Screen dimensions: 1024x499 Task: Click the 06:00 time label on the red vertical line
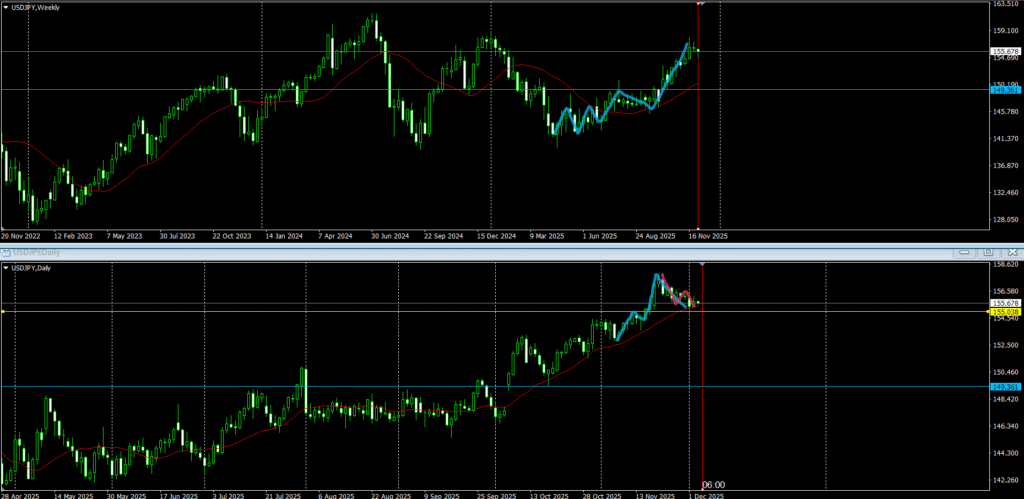[713, 484]
